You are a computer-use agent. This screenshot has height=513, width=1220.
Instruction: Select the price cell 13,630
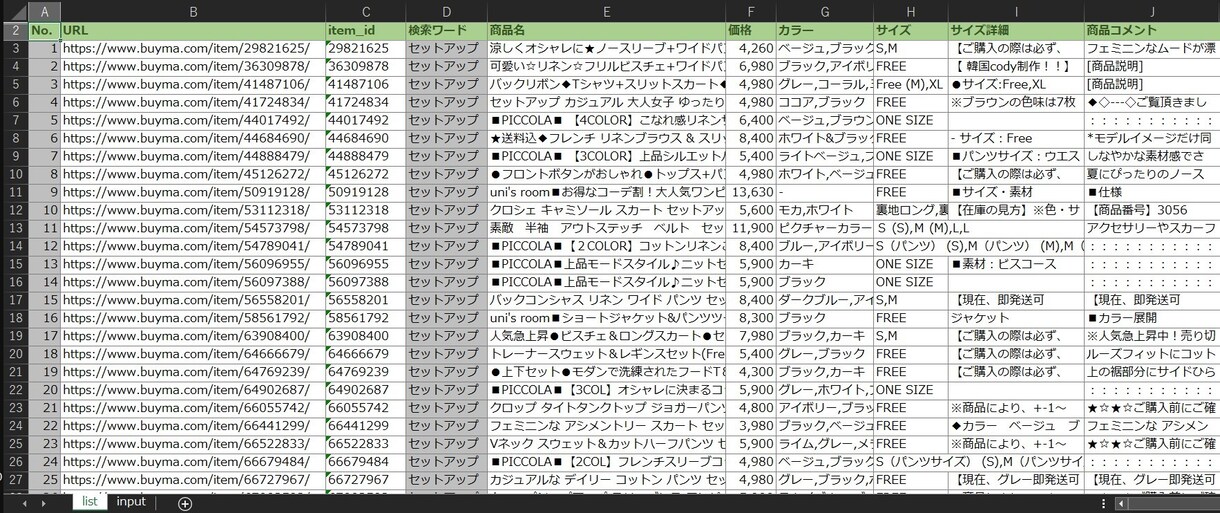[750, 192]
